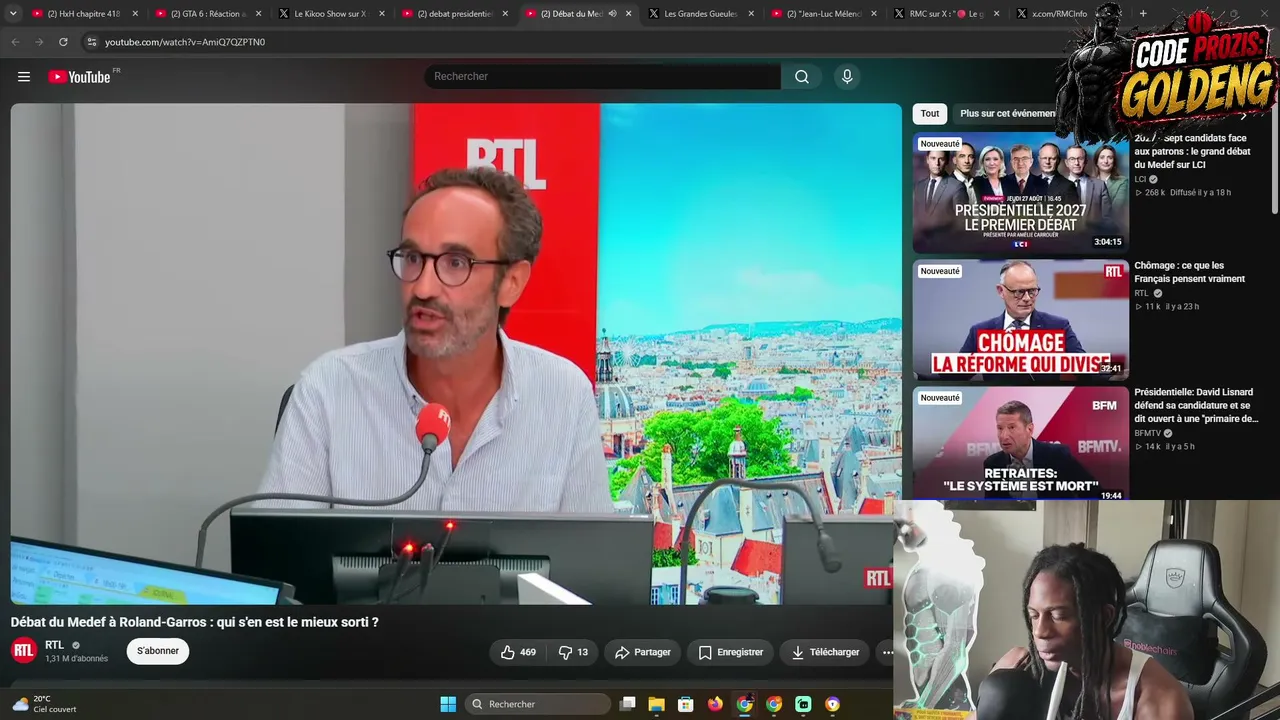Click the video player to pause
1280x720 pixels.
click(x=456, y=354)
